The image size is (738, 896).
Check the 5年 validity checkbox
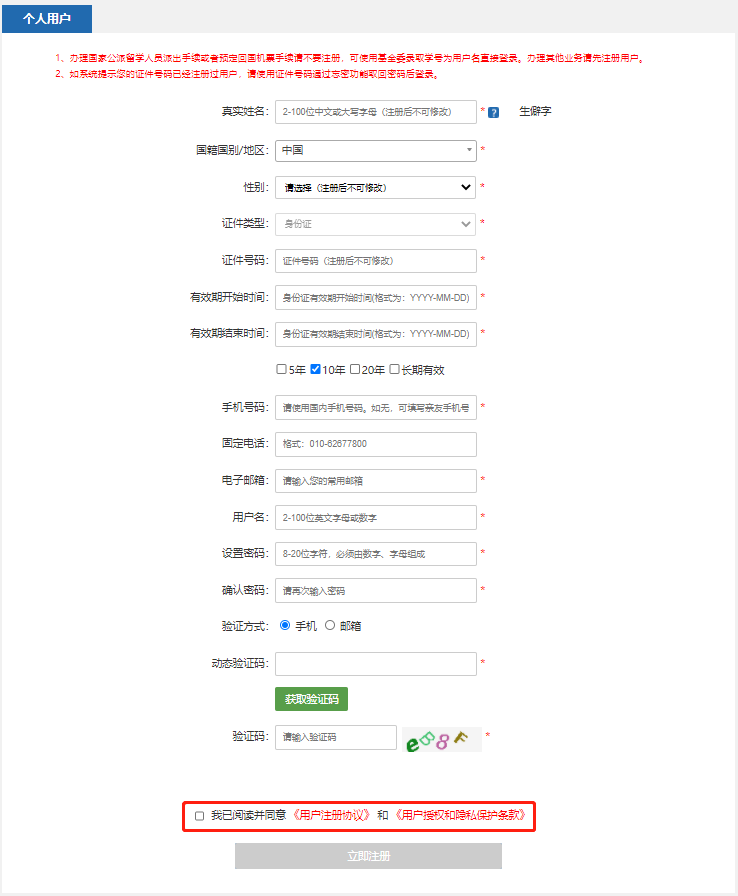pos(282,369)
